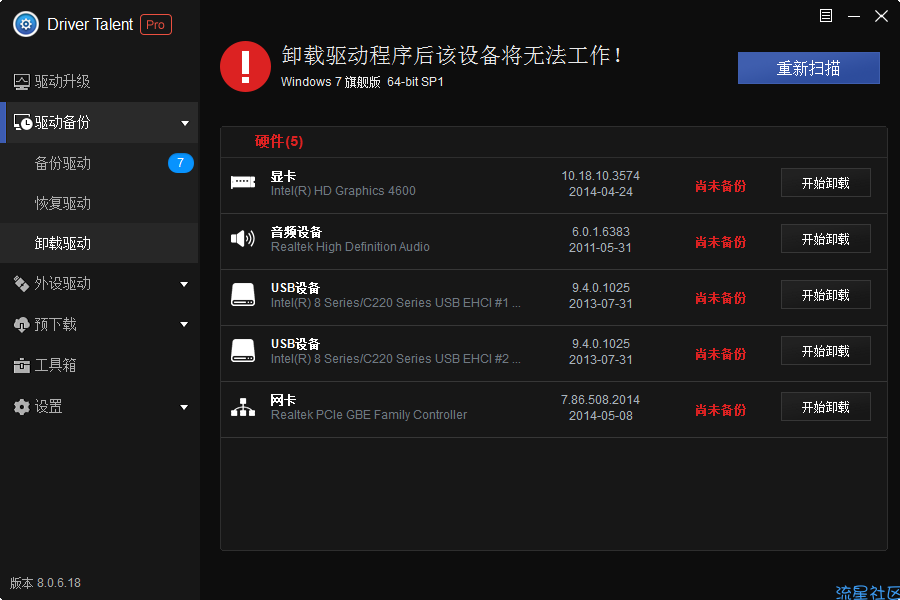Viewport: 900px width, 600px height.
Task: Start uninstalling USB EHCI #1 driver
Action: click(825, 295)
